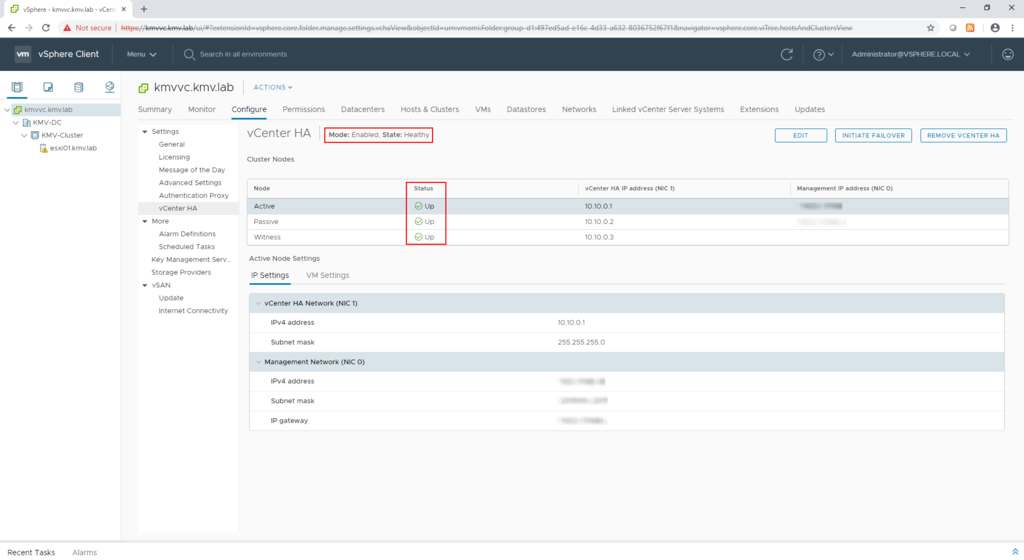Open the Menu dropdown

tap(142, 54)
